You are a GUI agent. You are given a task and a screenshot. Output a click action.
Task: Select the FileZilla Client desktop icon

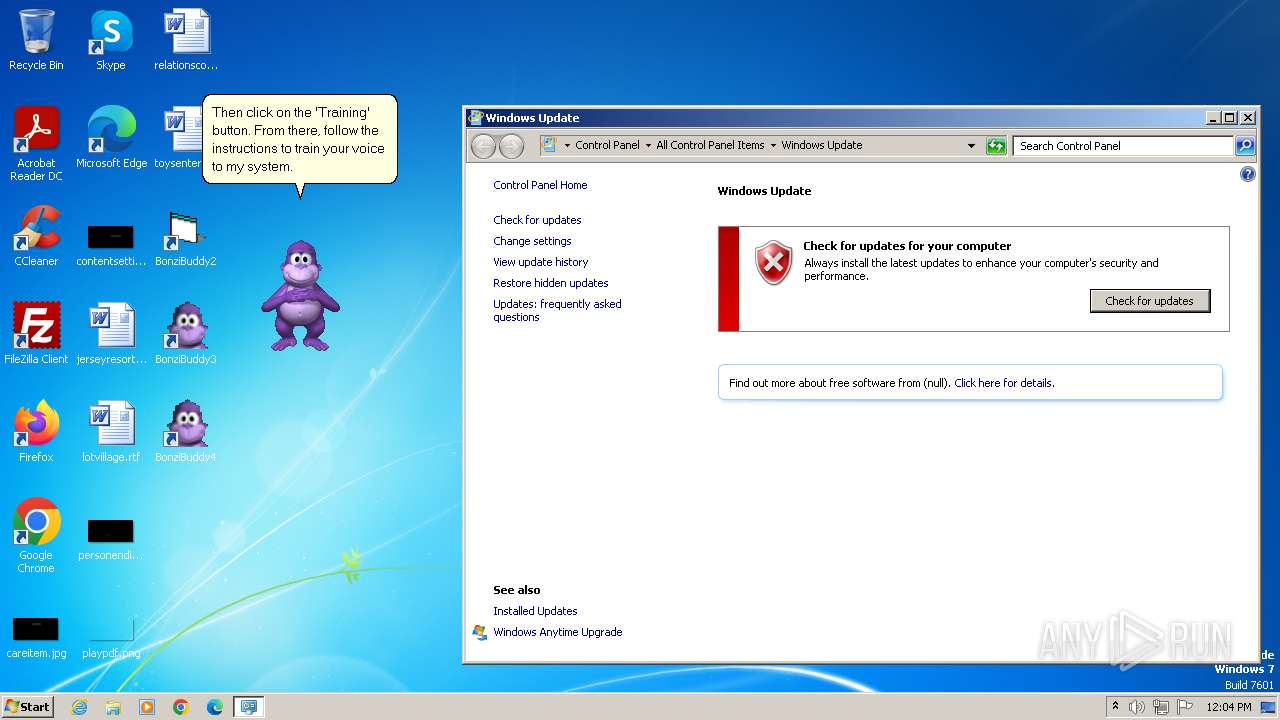[x=36, y=334]
